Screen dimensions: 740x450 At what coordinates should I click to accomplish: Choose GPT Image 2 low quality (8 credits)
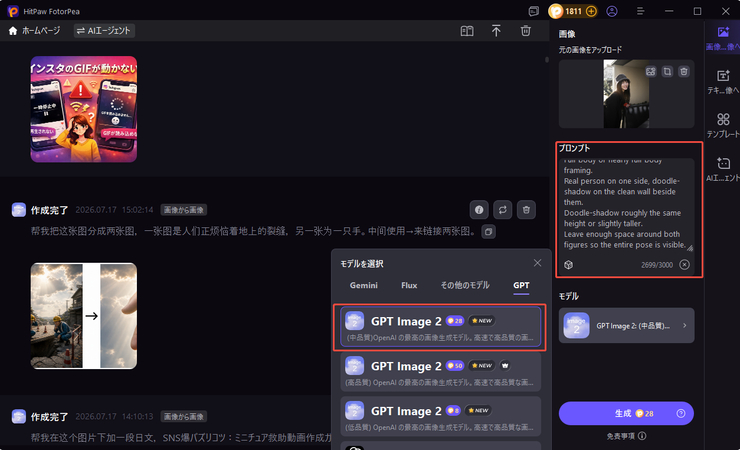pos(440,416)
